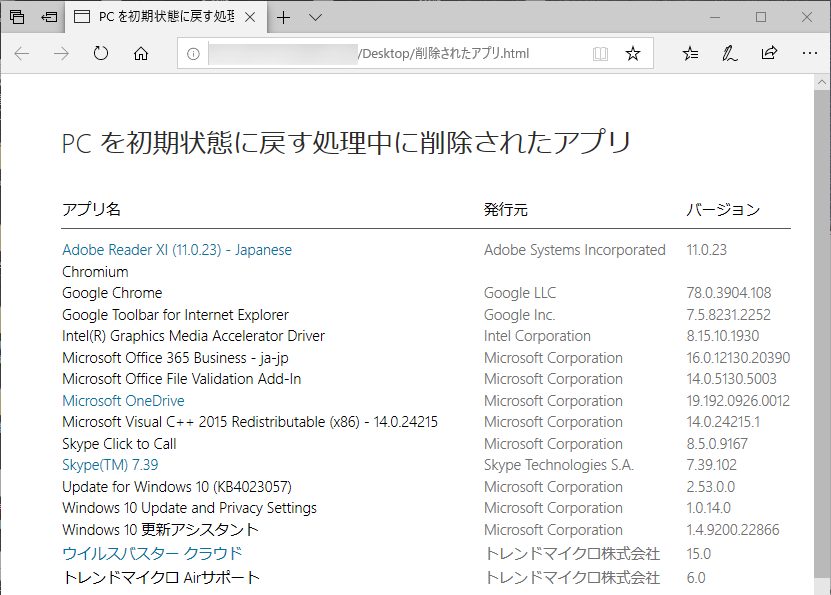This screenshot has width=831, height=595.
Task: Select the Adobe Systems Incorporated publisher
Action: click(x=574, y=250)
